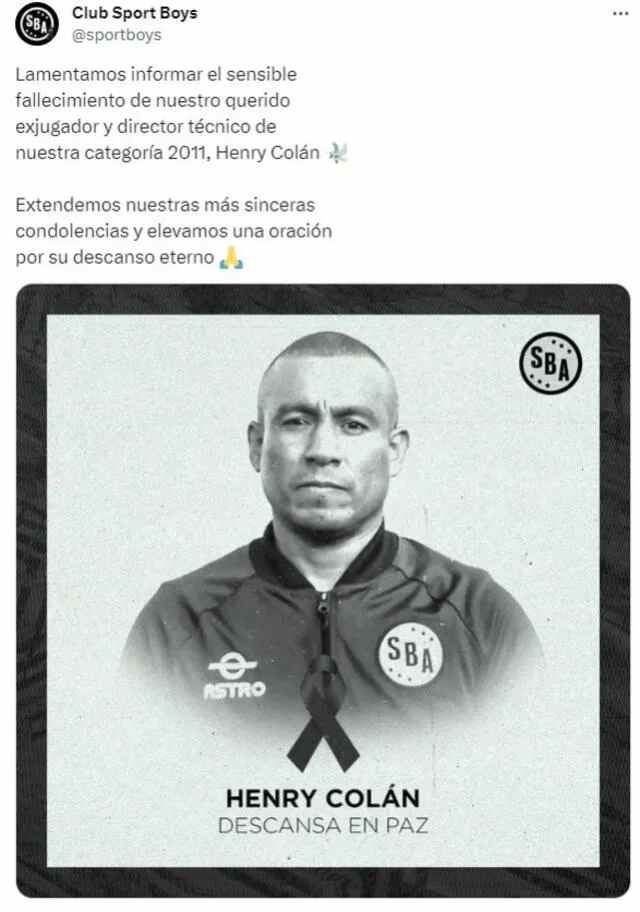Open the Club Sport Boys profile avatar
The image size is (640, 912).
point(37,23)
